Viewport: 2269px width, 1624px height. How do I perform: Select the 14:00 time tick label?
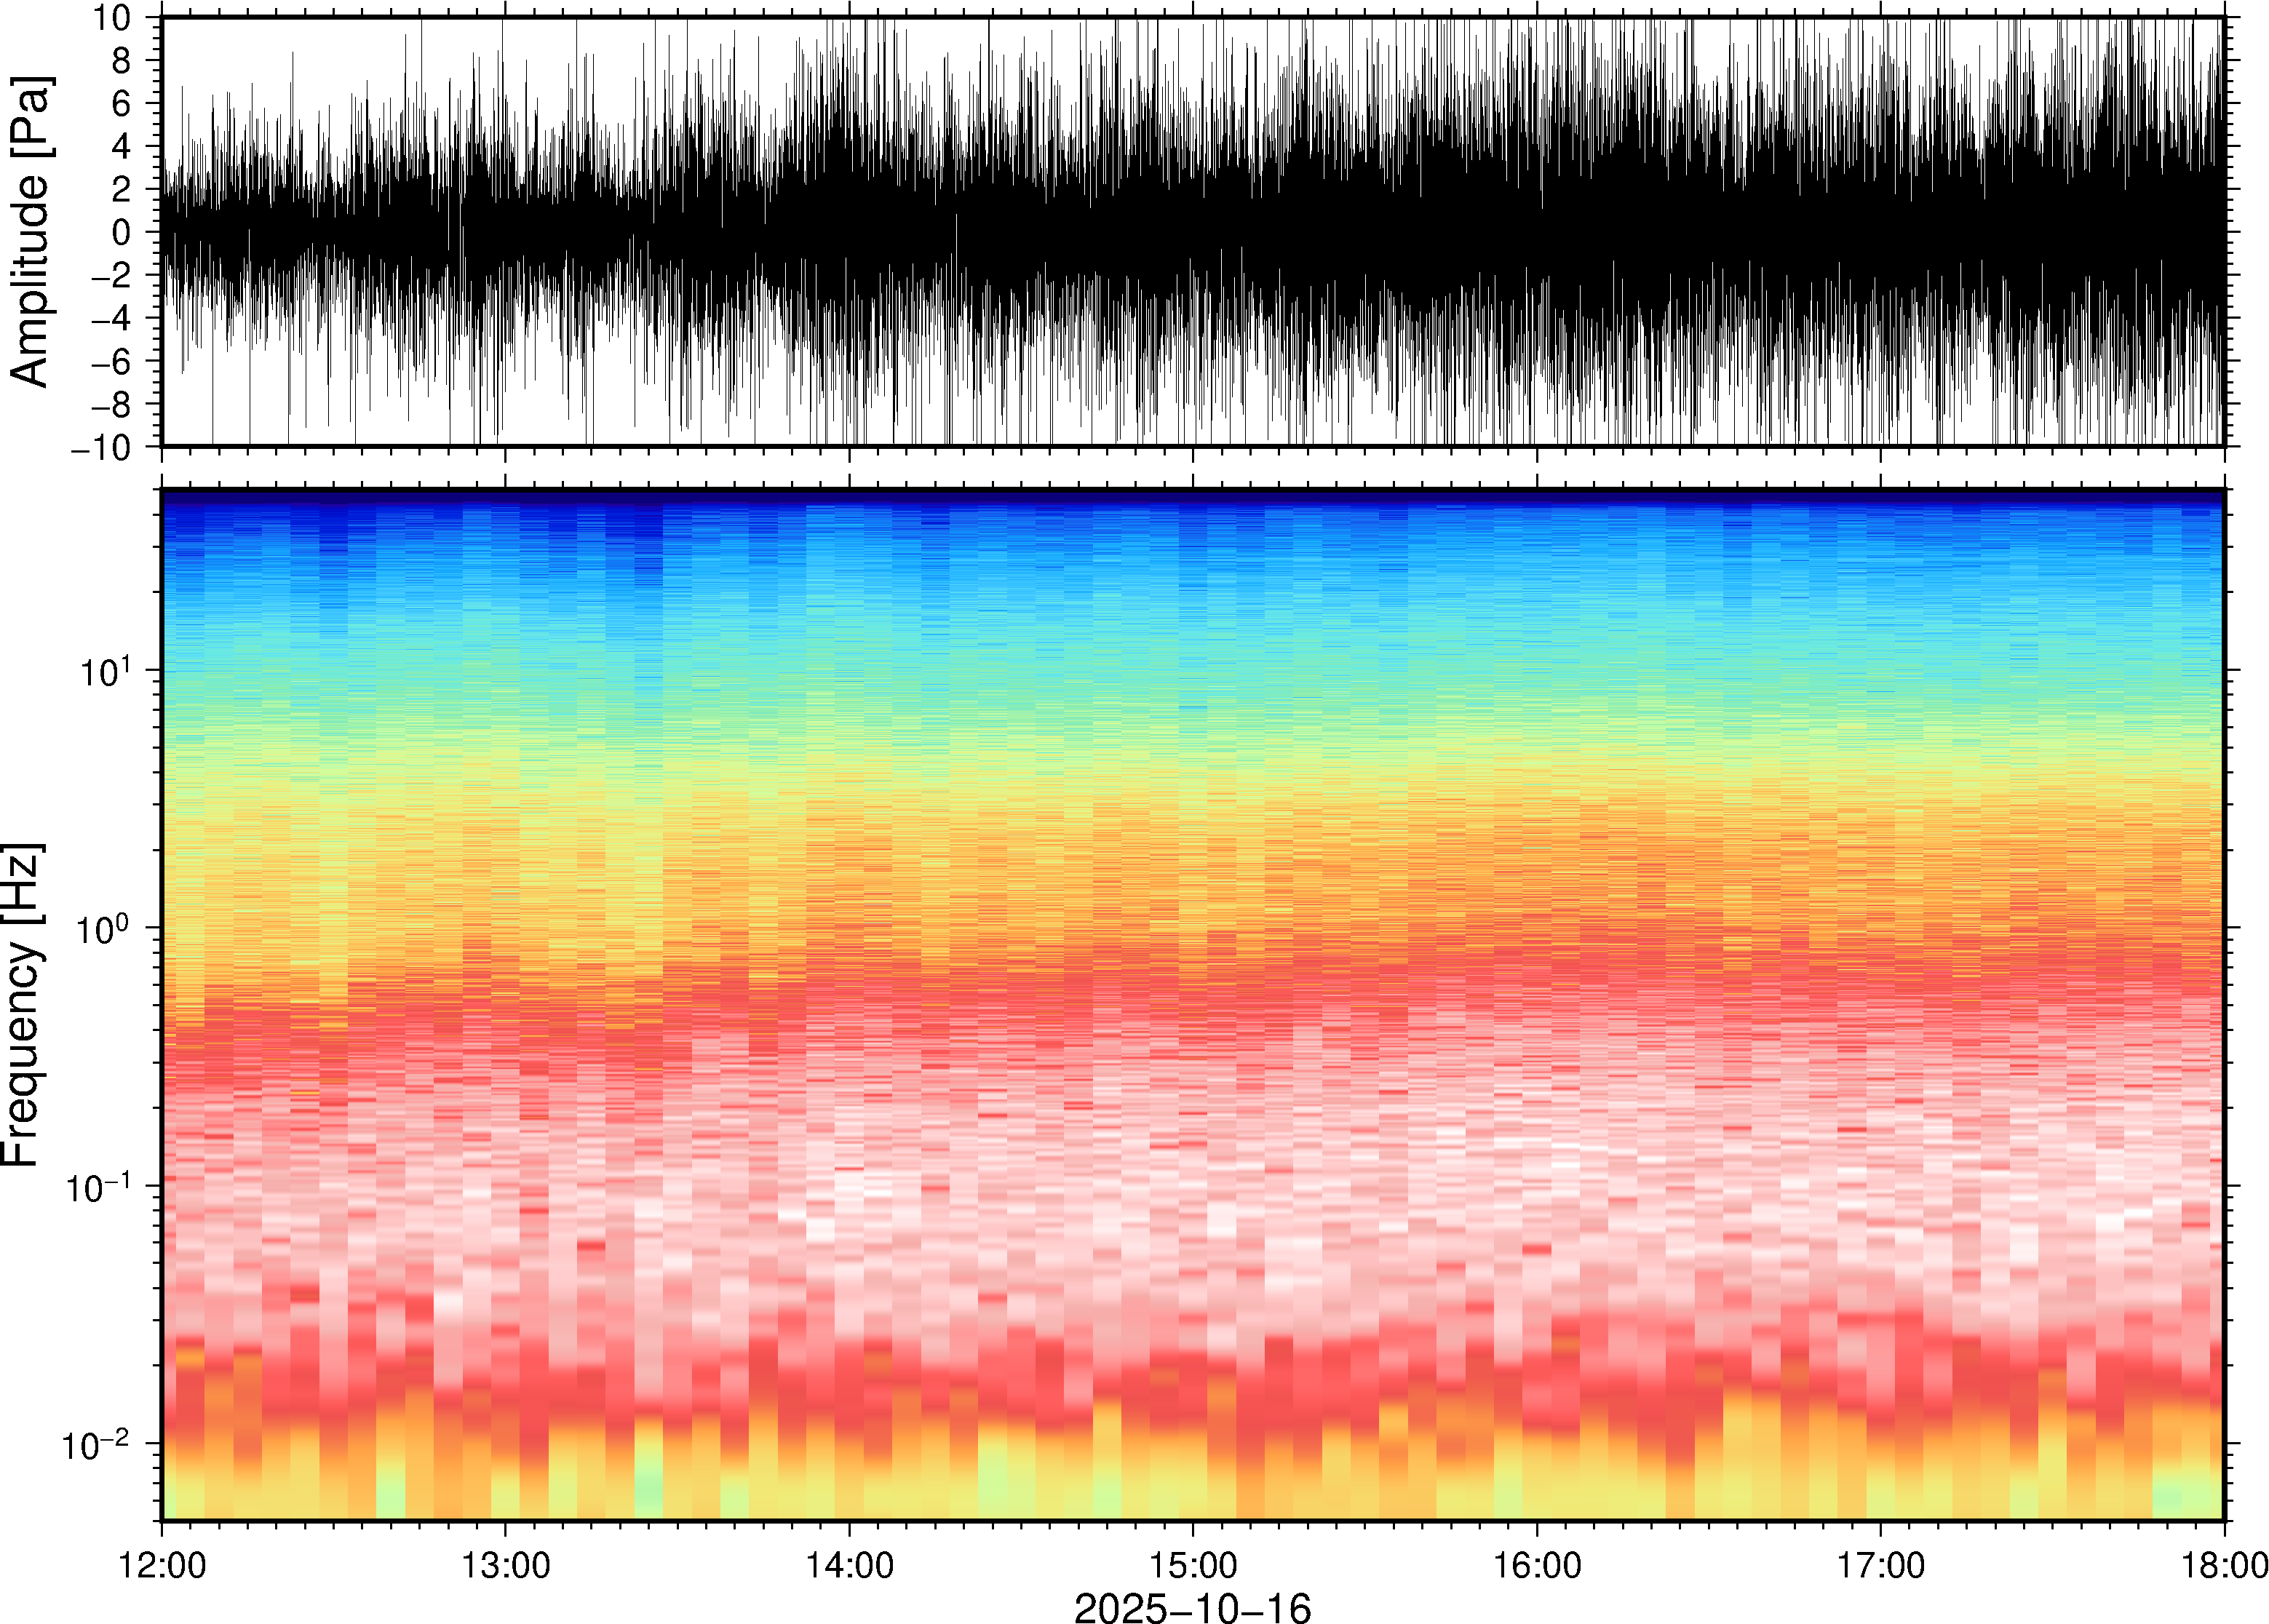pos(849,1565)
